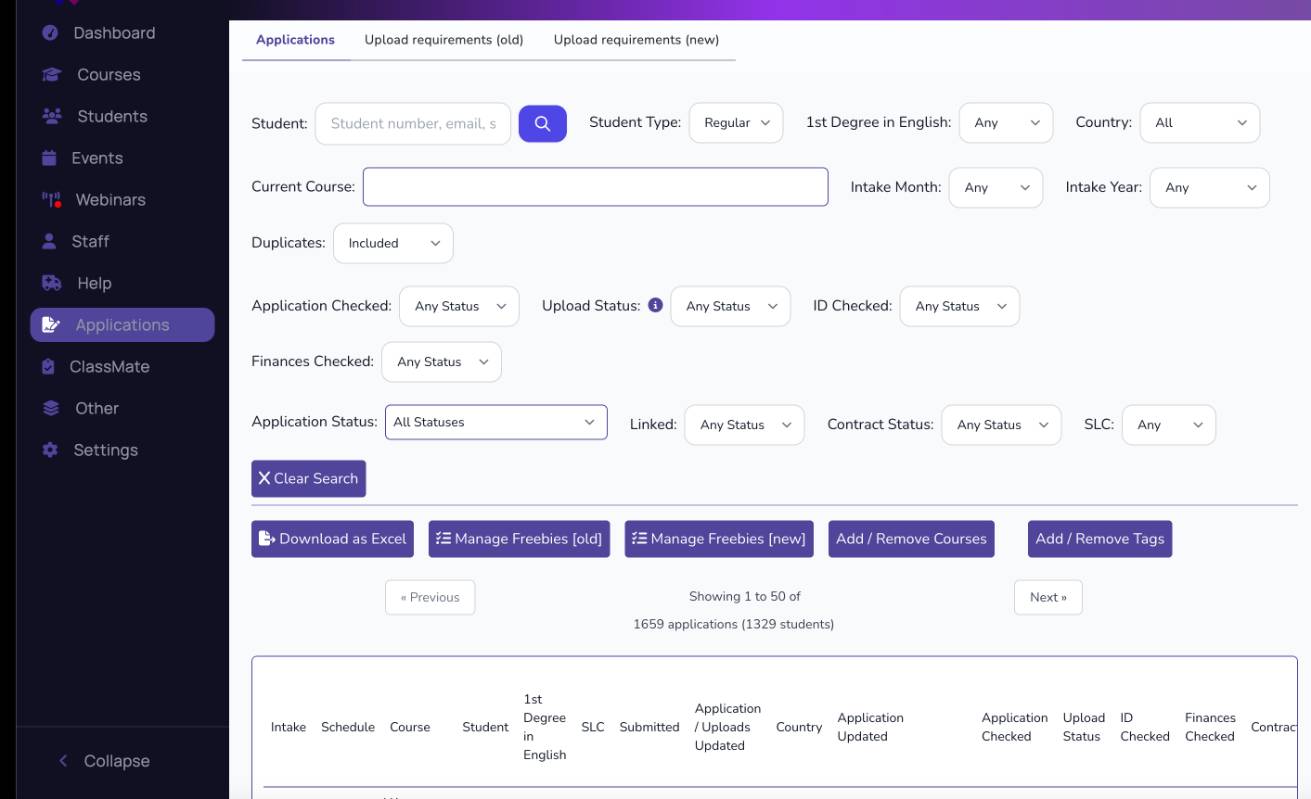Open the 1st Degree in English dropdown
Viewport: 1311px width, 799px height.
1006,123
